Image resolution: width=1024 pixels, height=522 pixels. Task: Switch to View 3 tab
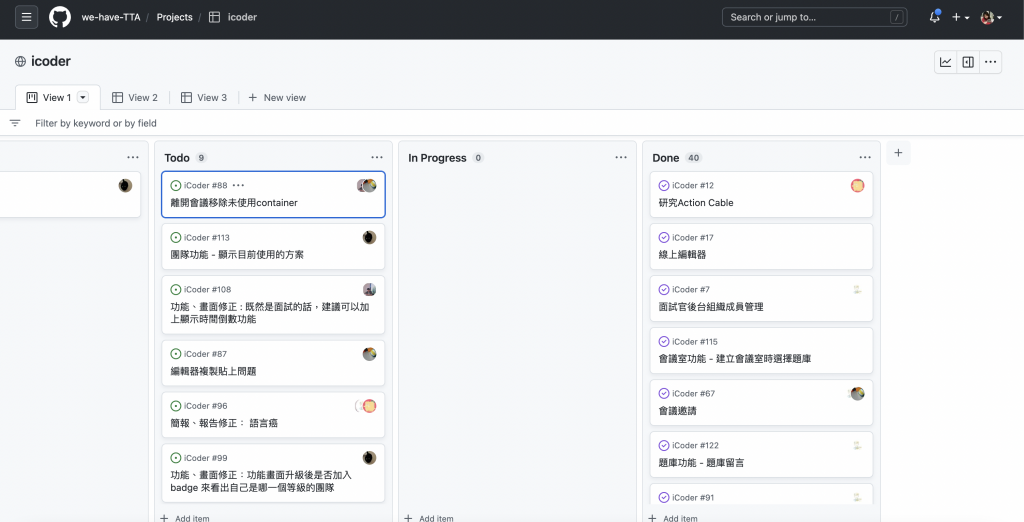204,97
